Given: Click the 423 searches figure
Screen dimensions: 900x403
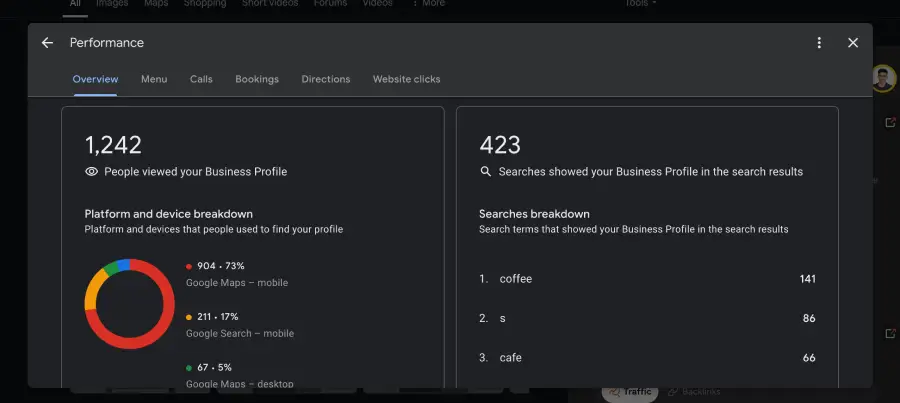Looking at the screenshot, I should tap(500, 145).
